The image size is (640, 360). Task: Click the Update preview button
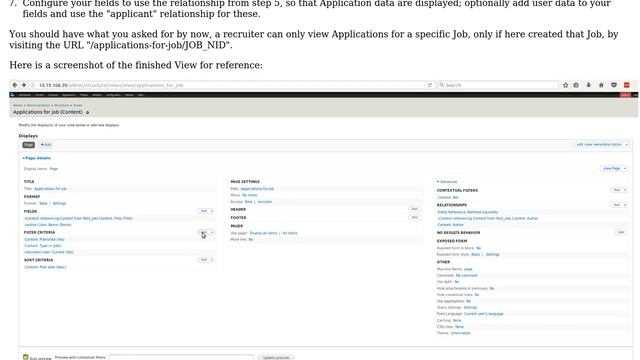tap(276, 358)
